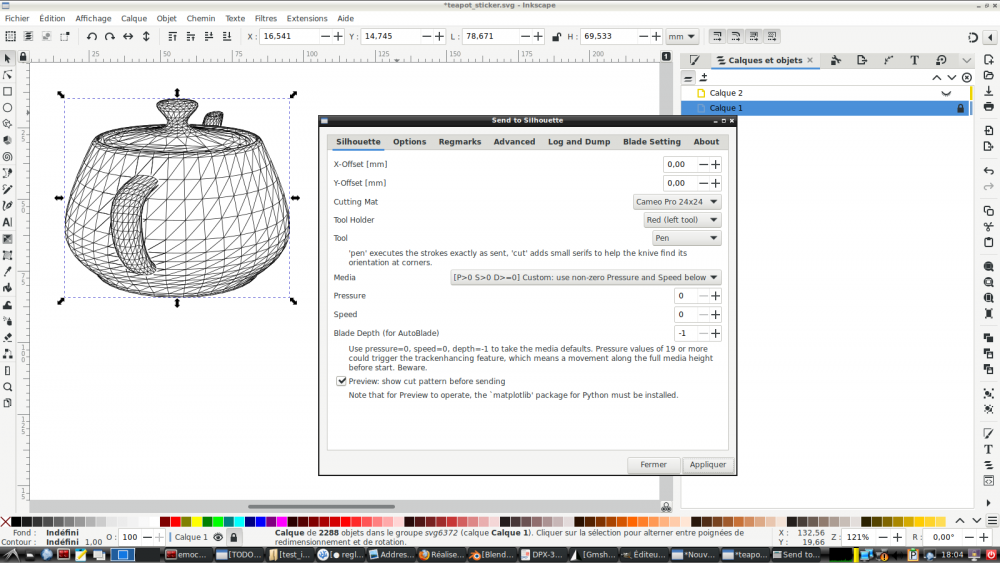Open the Media preset dropdown
The width and height of the screenshot is (1000, 563).
point(586,277)
